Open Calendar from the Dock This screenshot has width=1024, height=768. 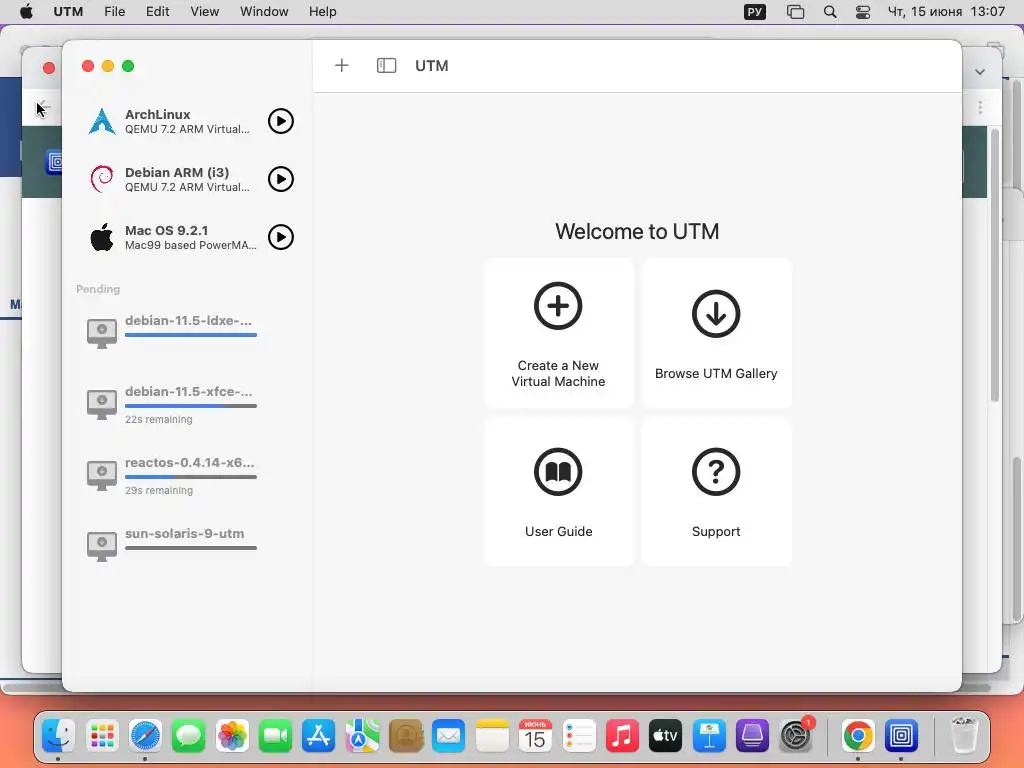coord(535,736)
